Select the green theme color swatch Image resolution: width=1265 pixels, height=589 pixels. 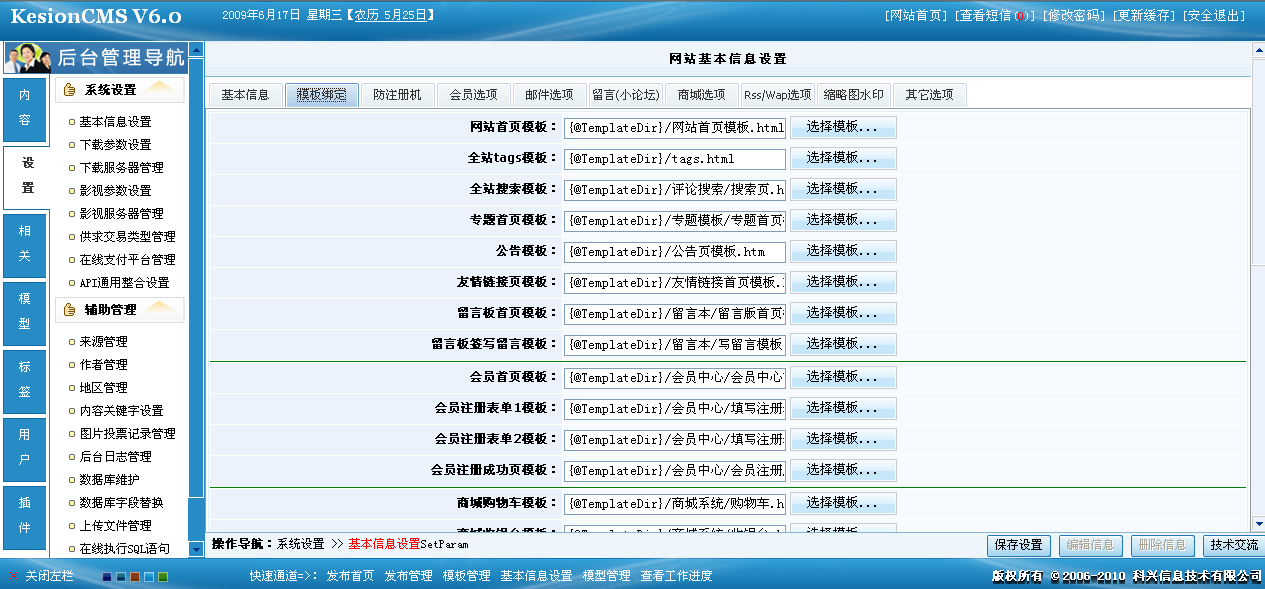click(163, 577)
